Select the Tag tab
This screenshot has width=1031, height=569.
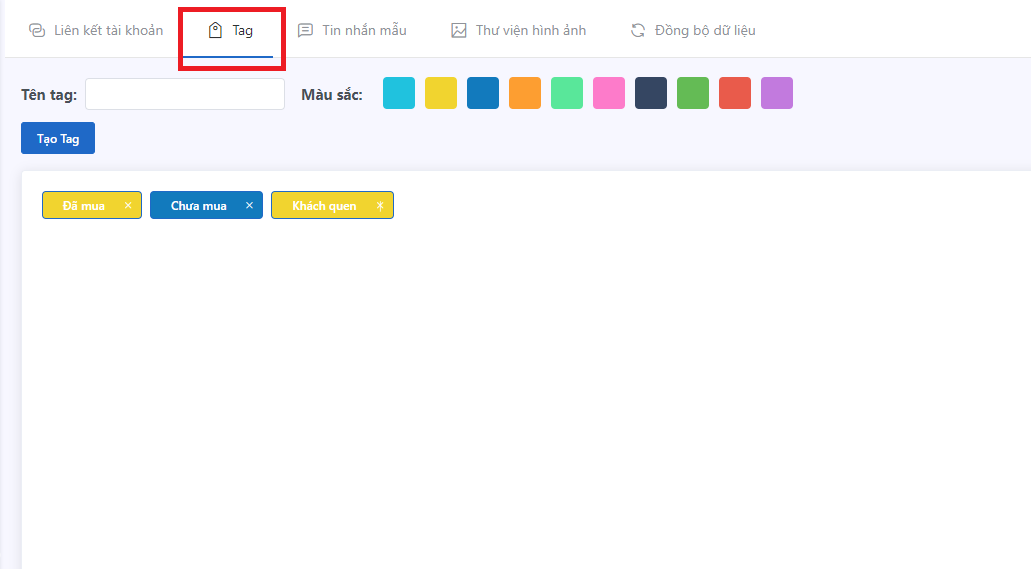coord(231,30)
